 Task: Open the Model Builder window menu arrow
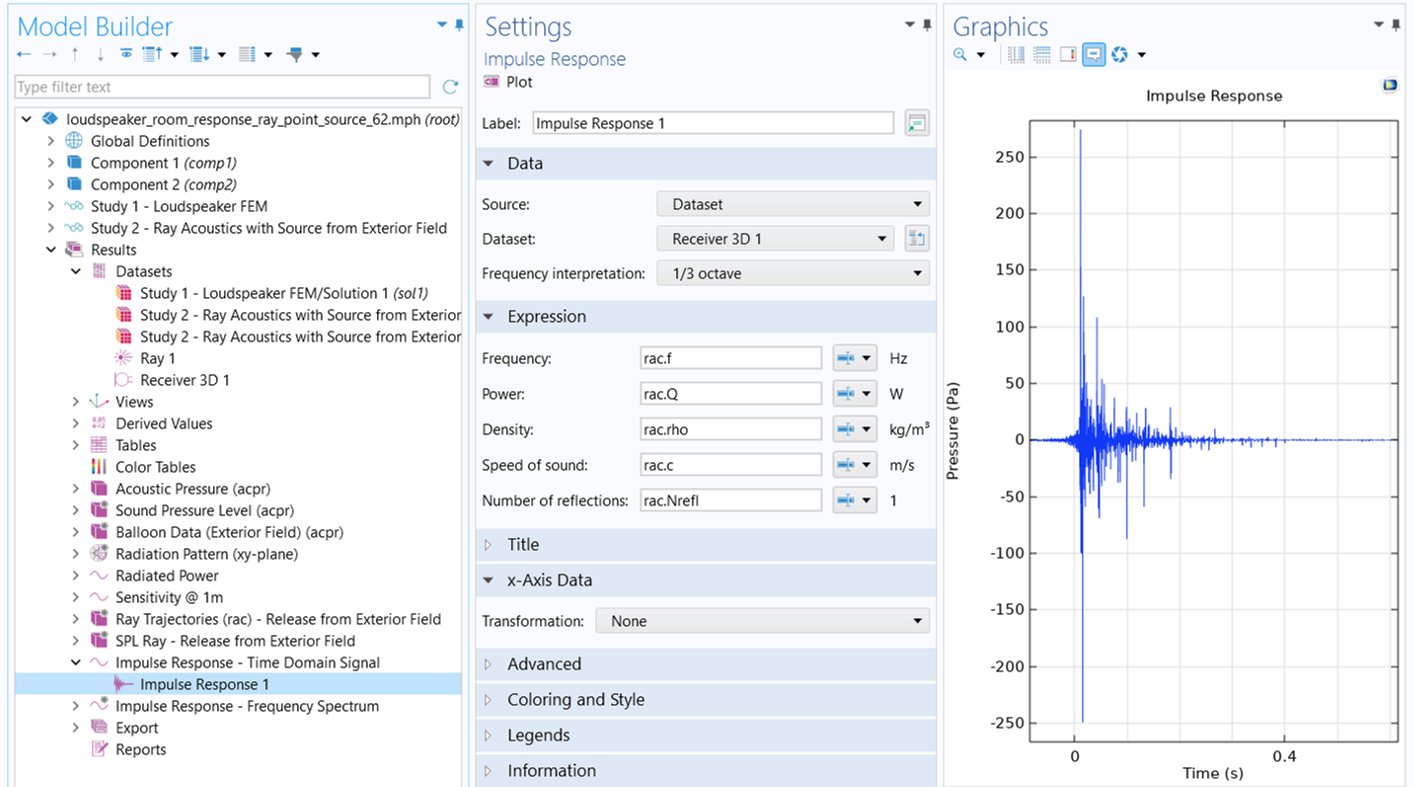442,25
